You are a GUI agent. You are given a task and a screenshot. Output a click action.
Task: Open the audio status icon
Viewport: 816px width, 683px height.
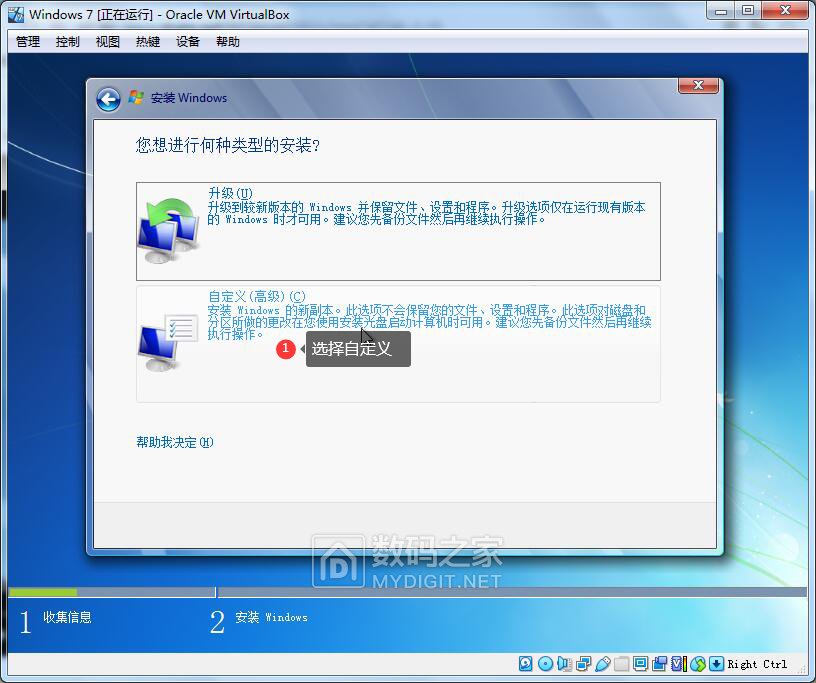[564, 664]
